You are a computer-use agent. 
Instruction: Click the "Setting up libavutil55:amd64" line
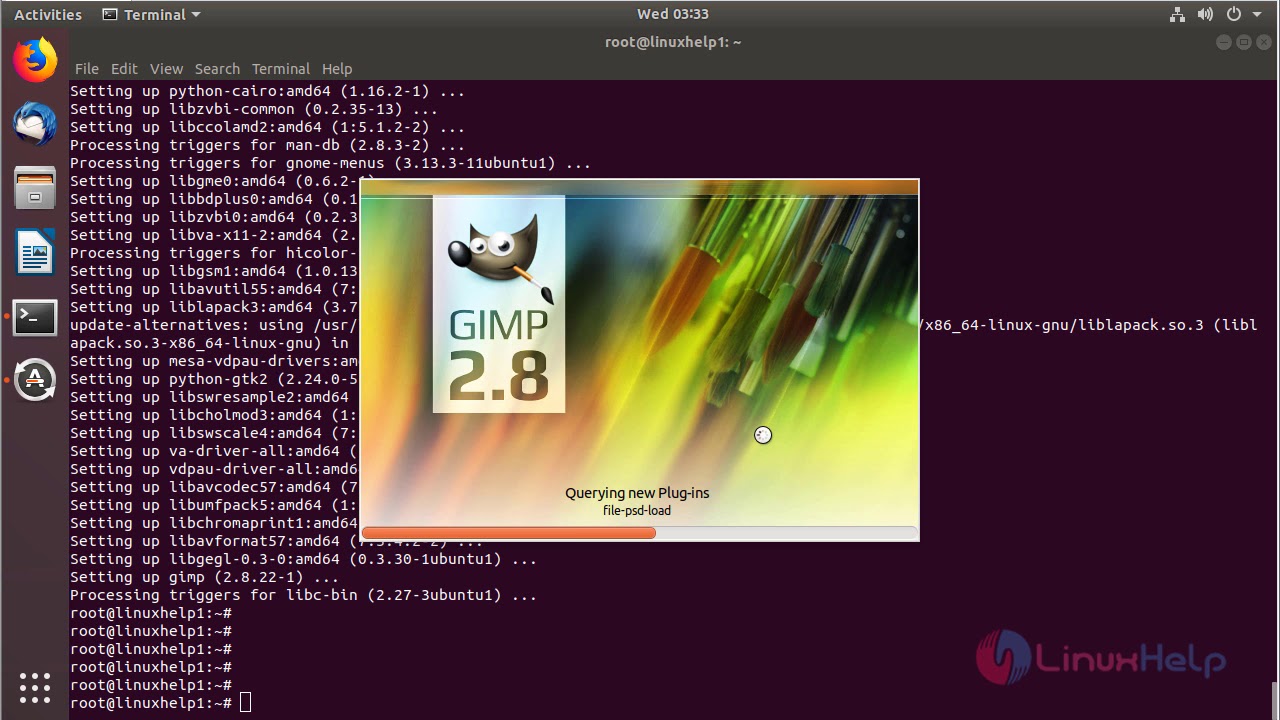tap(214, 289)
